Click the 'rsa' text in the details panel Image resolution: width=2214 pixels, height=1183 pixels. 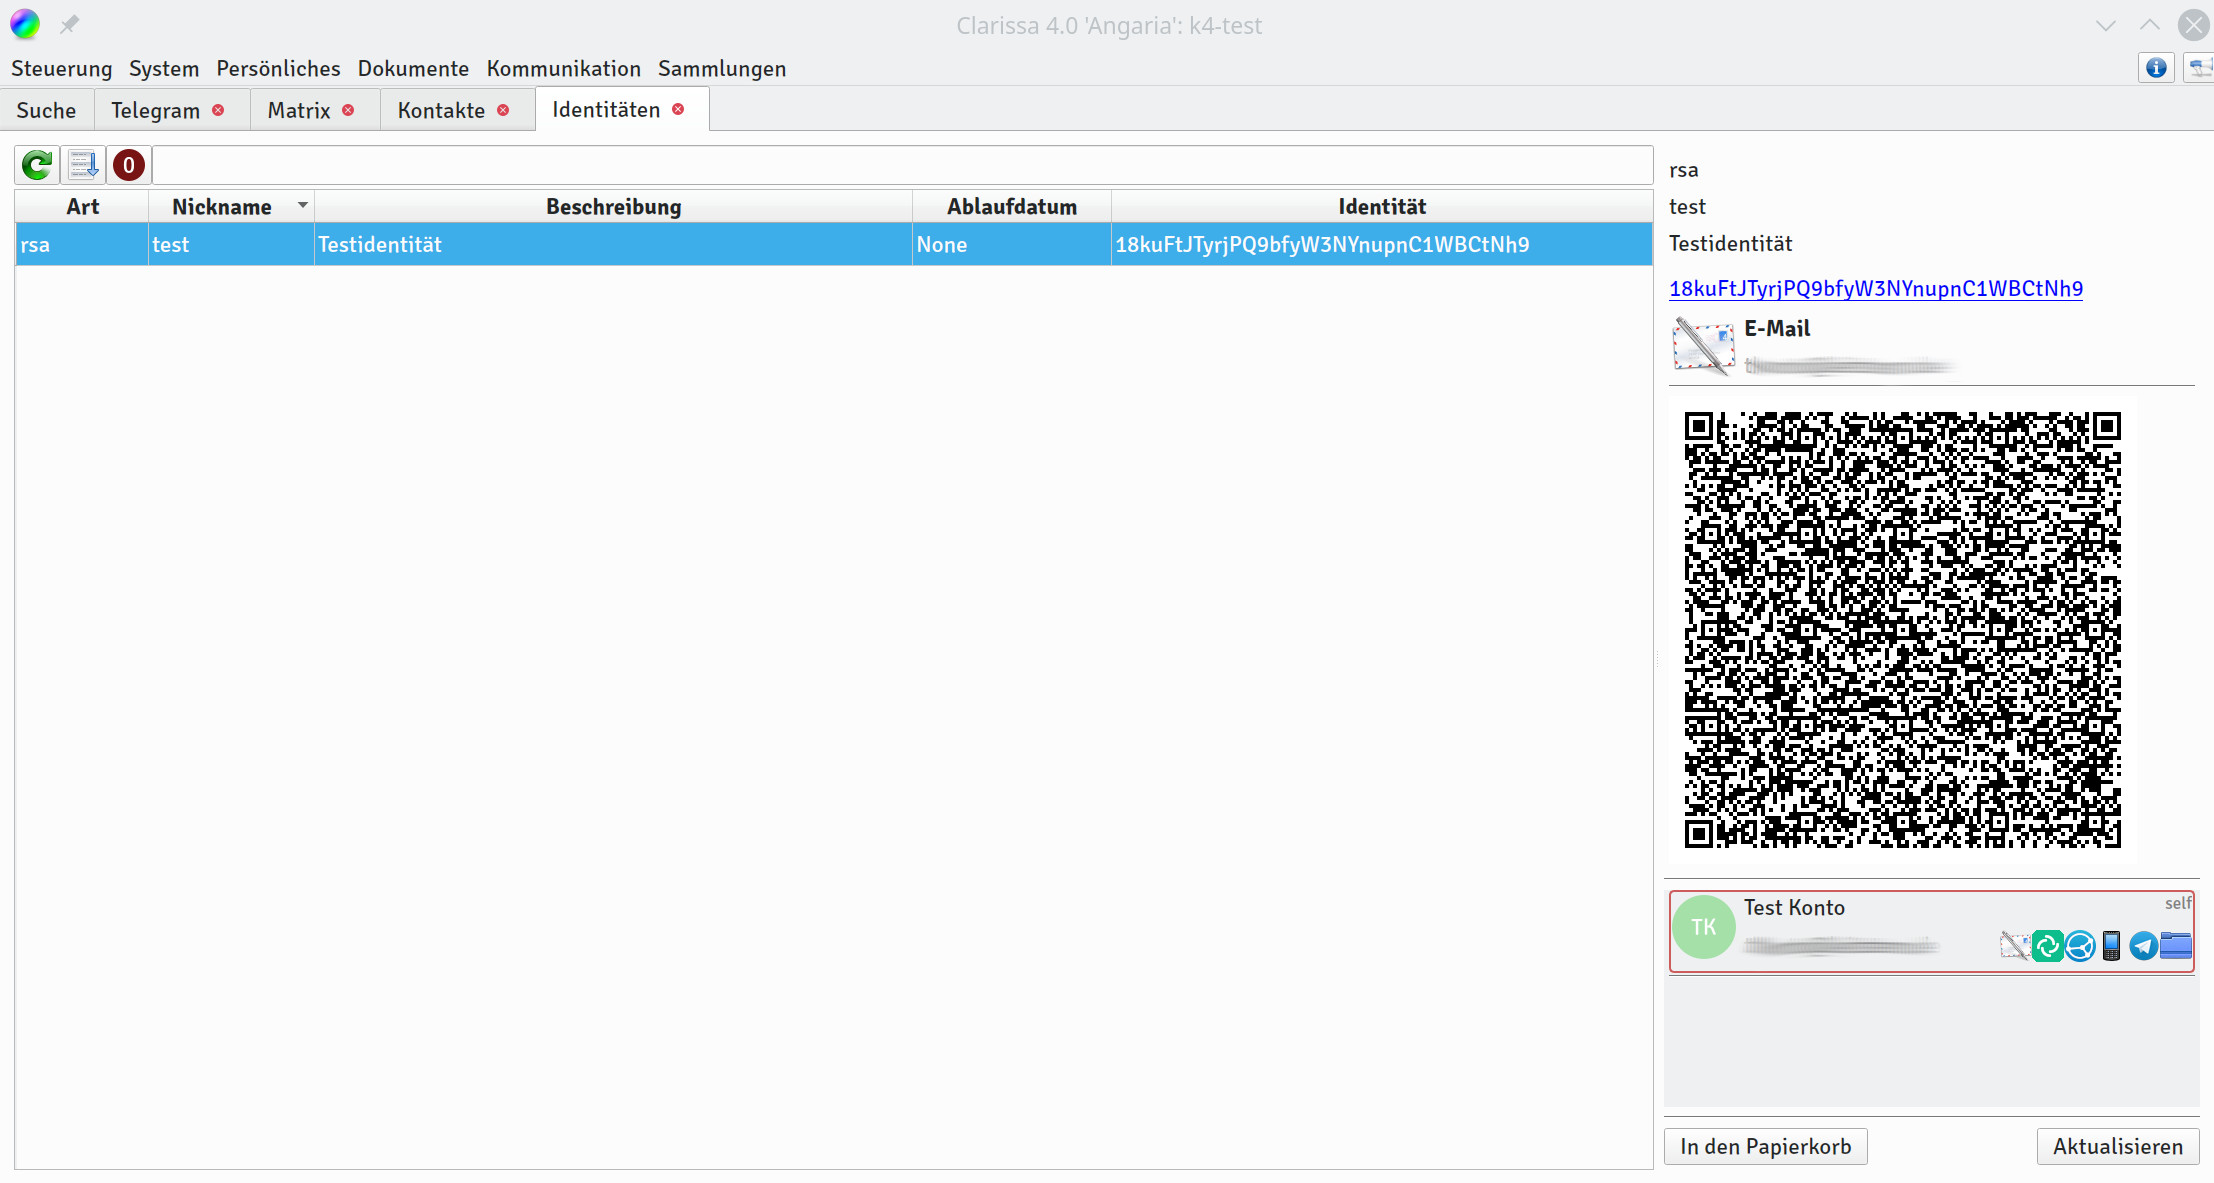[1684, 170]
